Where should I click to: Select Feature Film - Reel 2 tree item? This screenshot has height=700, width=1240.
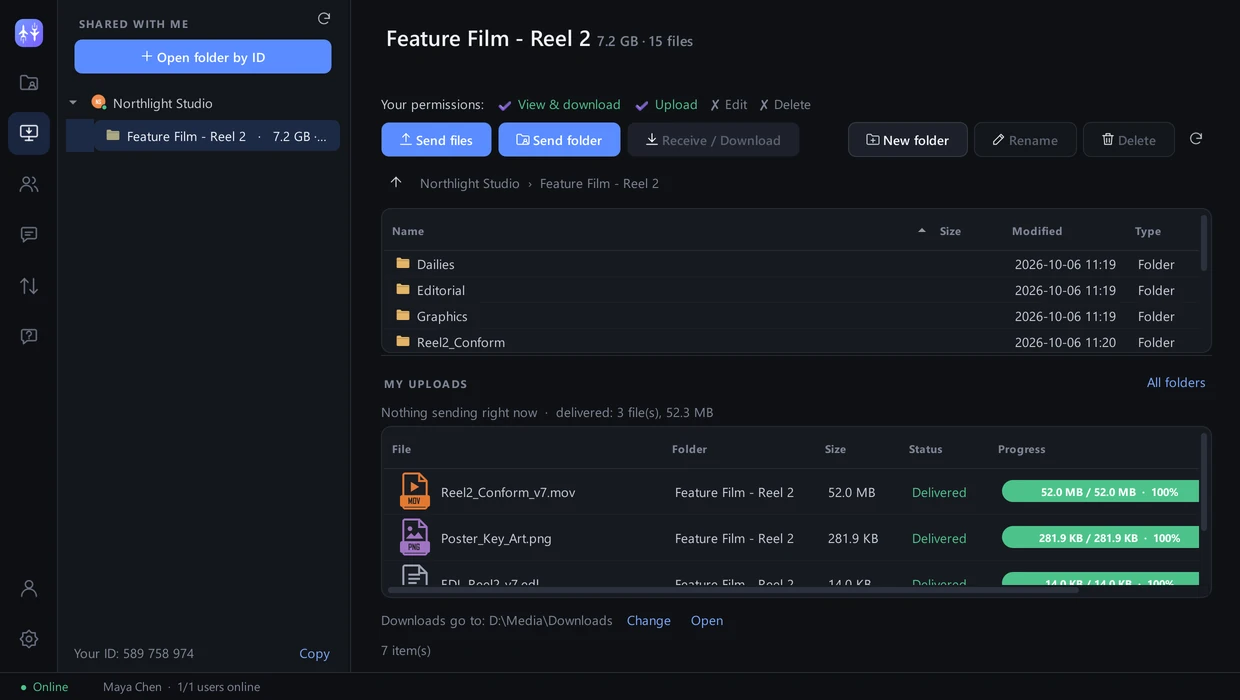pos(217,136)
